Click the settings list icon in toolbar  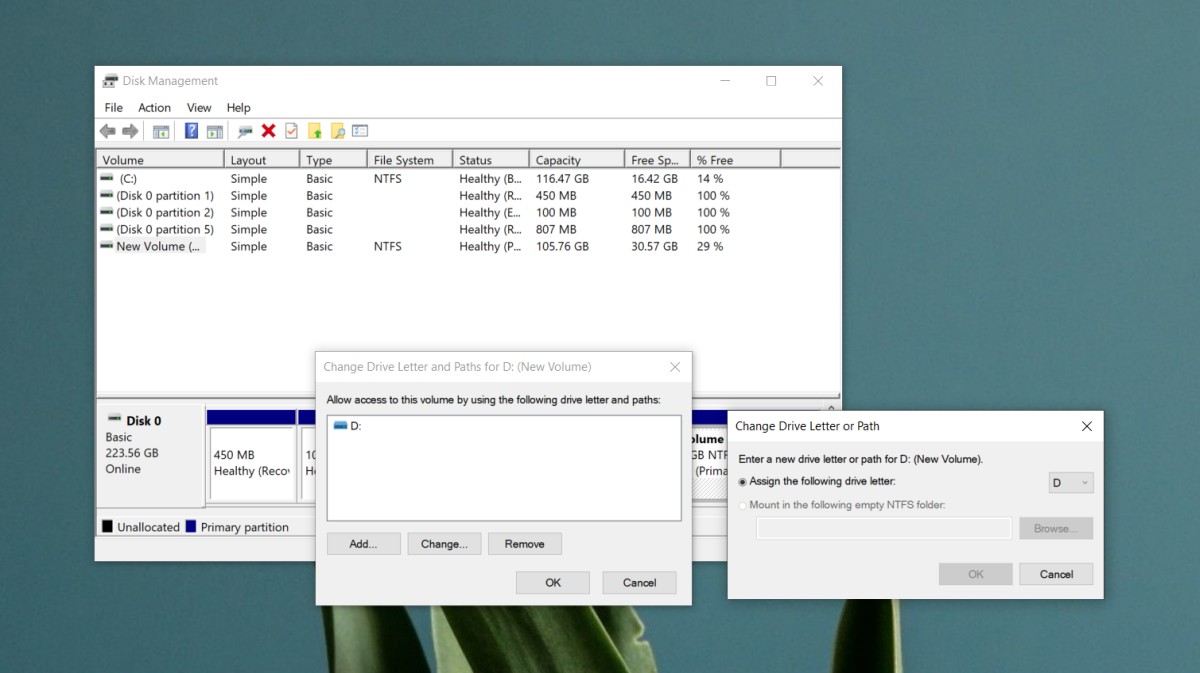tap(360, 131)
